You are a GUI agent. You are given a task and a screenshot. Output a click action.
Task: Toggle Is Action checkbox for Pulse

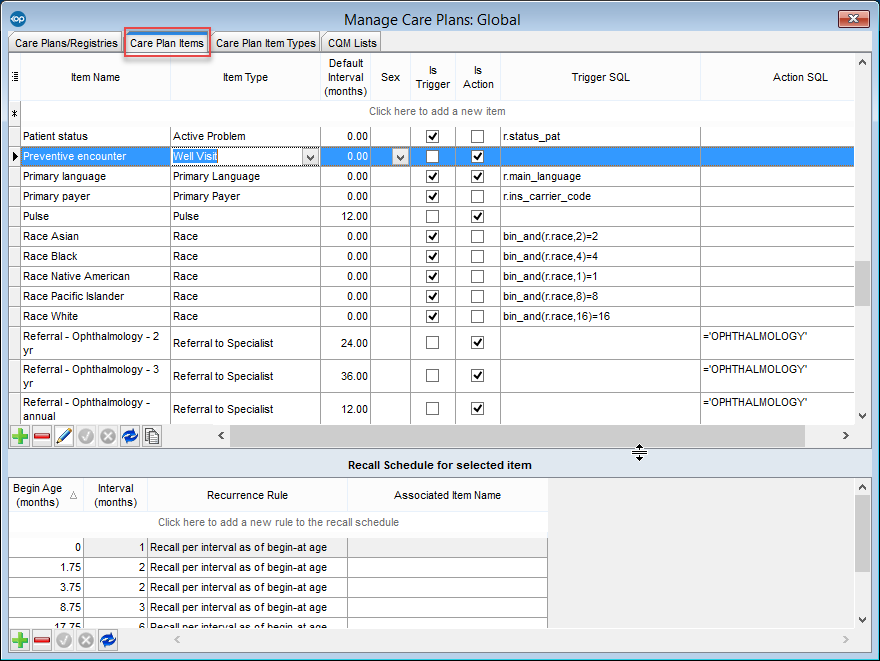(478, 216)
